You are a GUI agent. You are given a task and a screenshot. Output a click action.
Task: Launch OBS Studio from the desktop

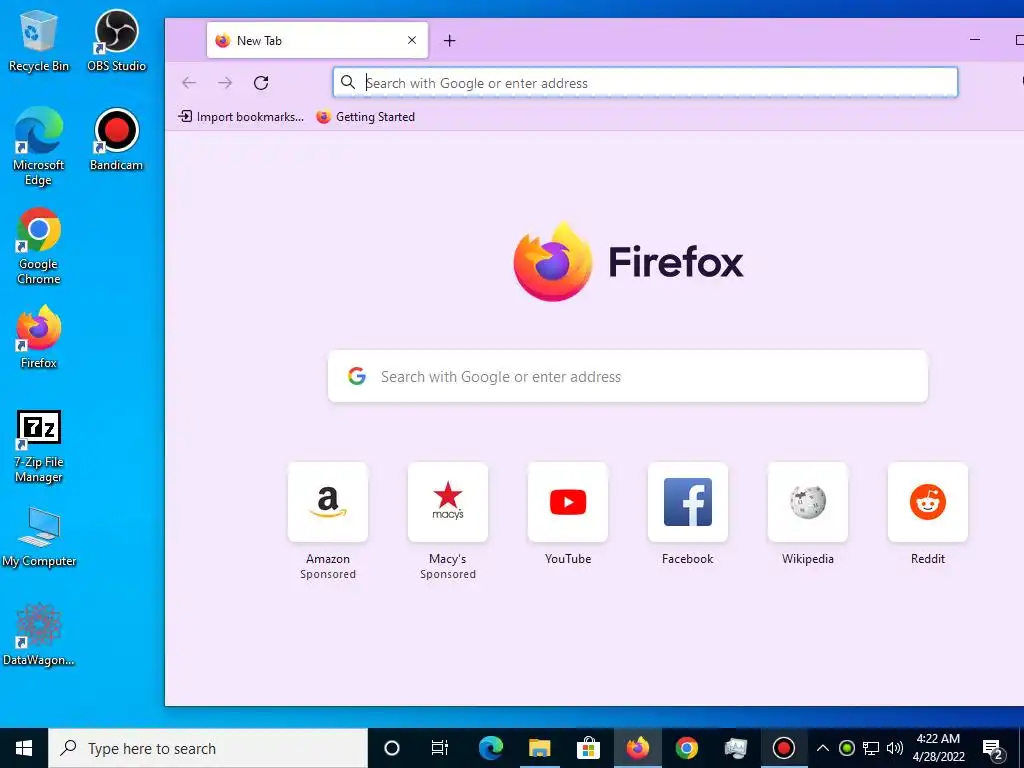point(116,40)
